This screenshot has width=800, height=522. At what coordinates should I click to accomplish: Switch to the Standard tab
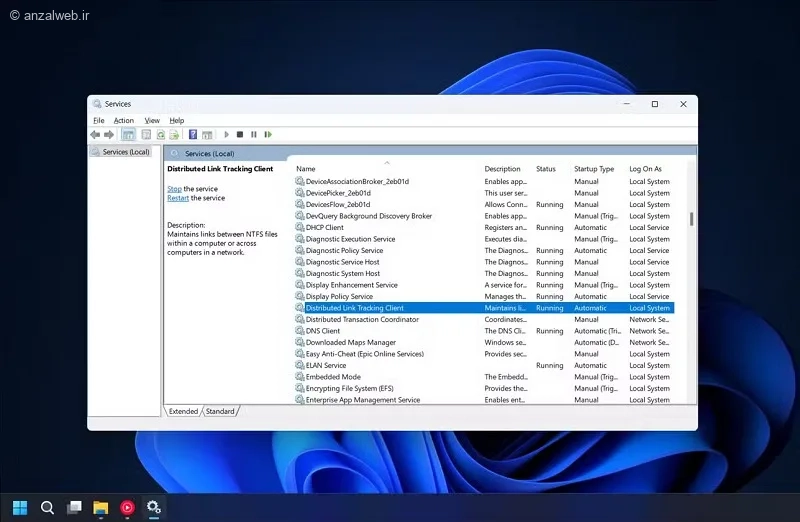point(220,411)
